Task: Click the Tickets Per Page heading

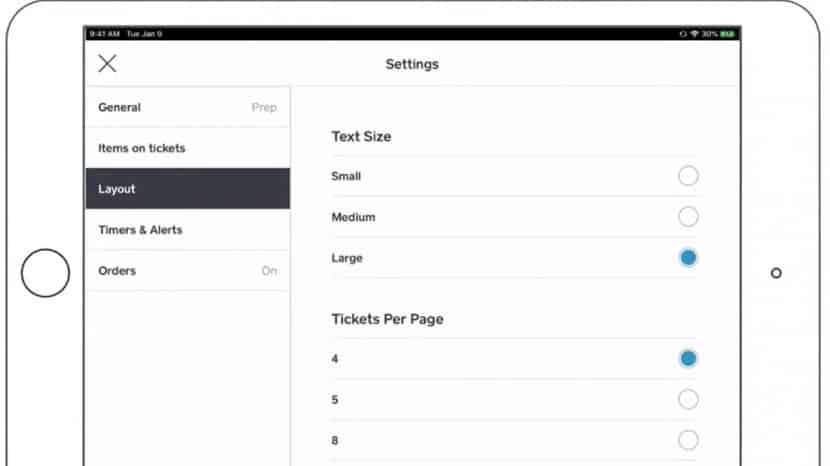Action: (x=387, y=319)
